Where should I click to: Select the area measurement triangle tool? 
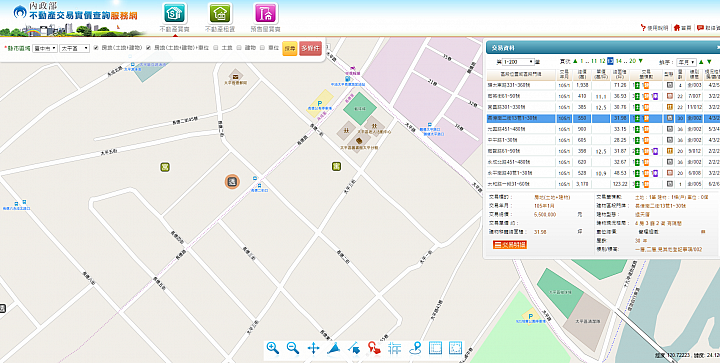(333, 348)
